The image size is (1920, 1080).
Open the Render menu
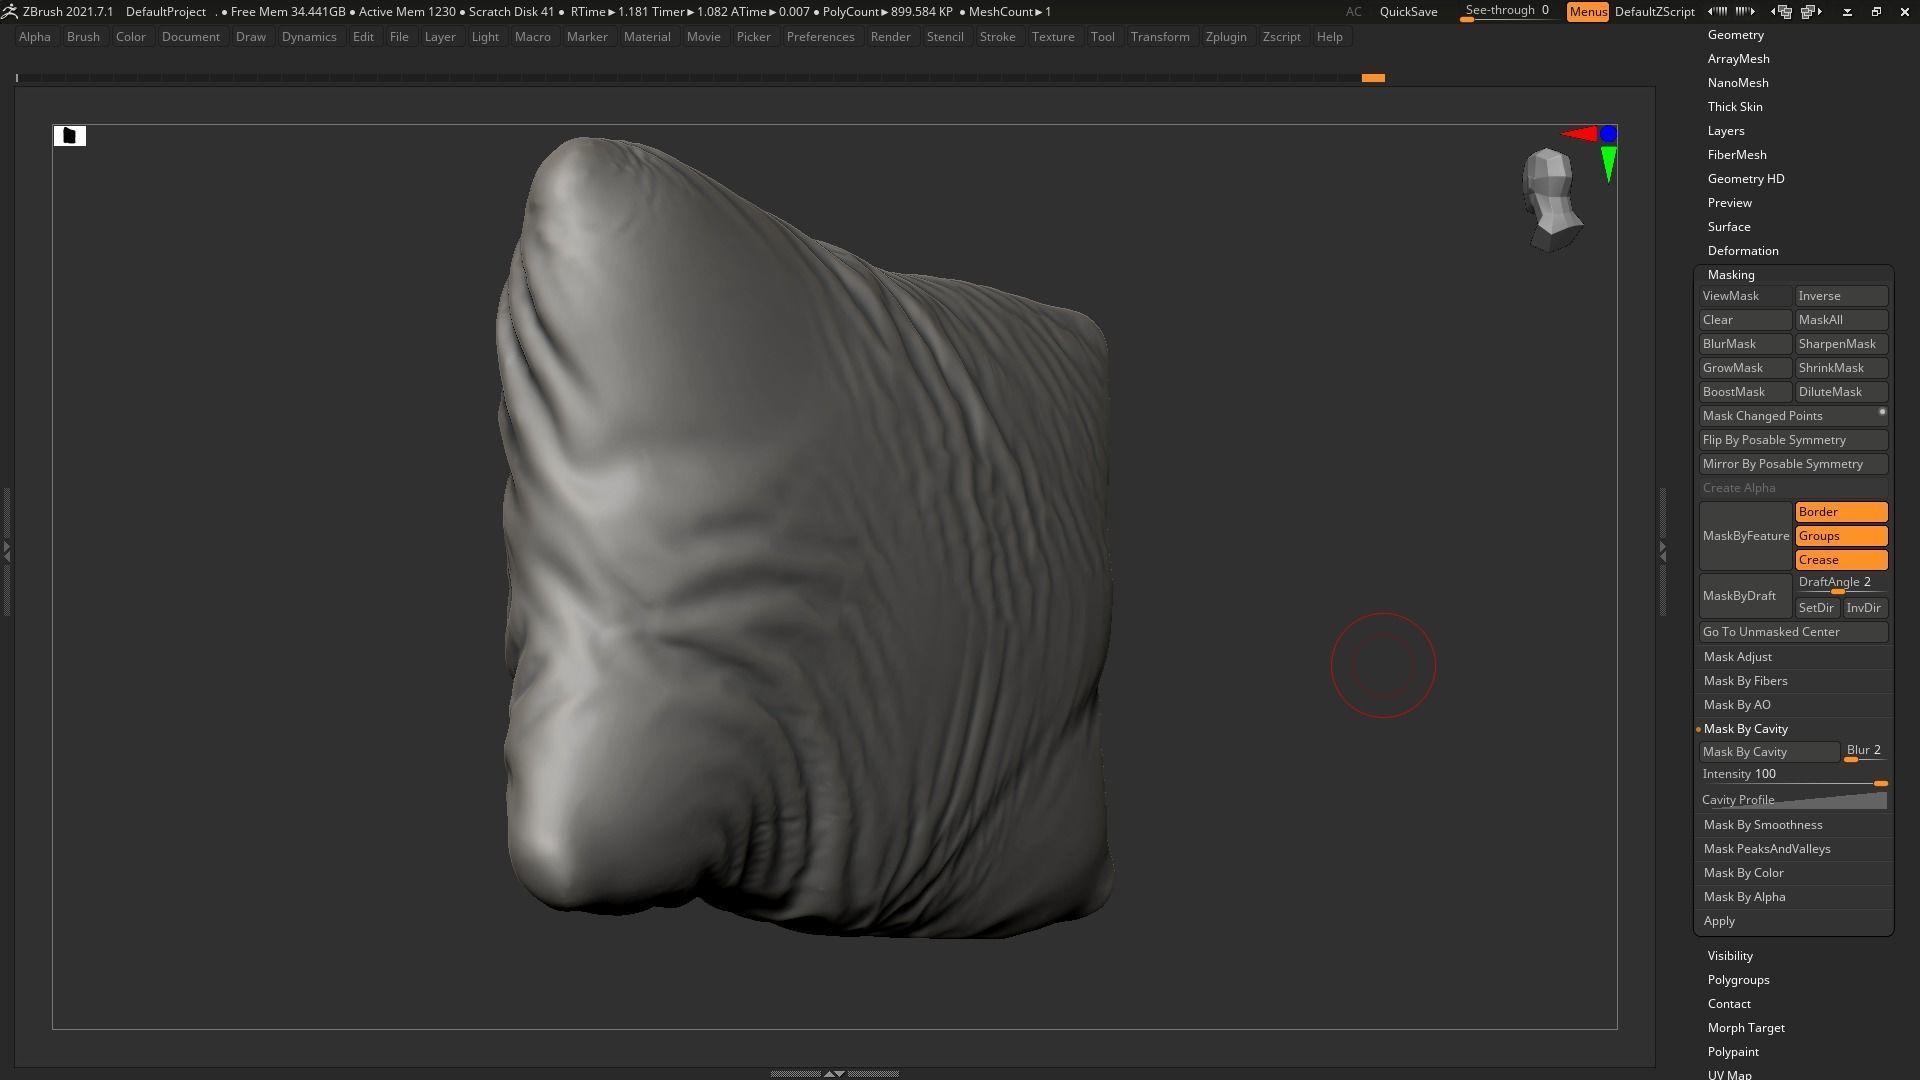pos(890,37)
